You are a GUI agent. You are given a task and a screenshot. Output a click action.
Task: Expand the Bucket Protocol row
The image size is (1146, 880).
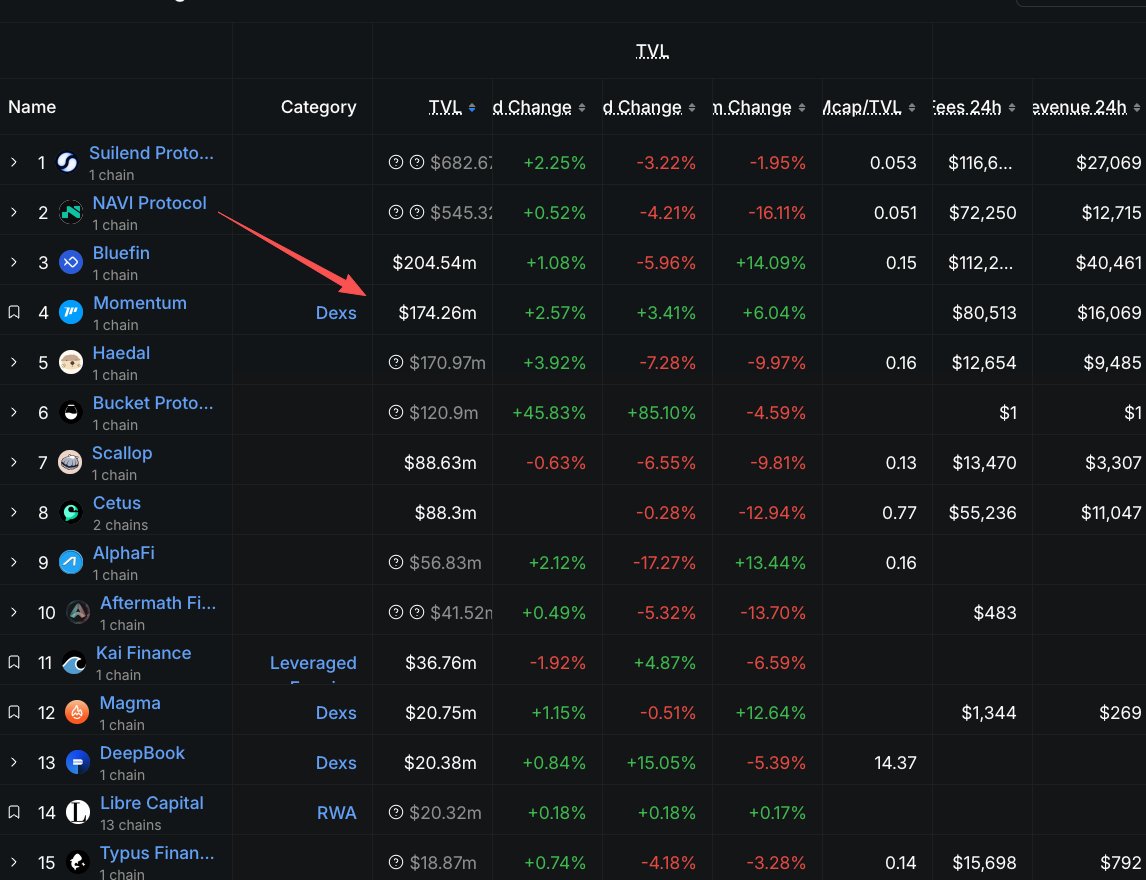click(x=14, y=413)
